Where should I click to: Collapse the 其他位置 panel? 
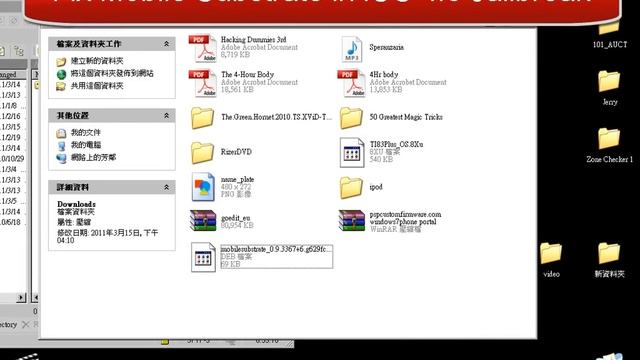pos(166,116)
